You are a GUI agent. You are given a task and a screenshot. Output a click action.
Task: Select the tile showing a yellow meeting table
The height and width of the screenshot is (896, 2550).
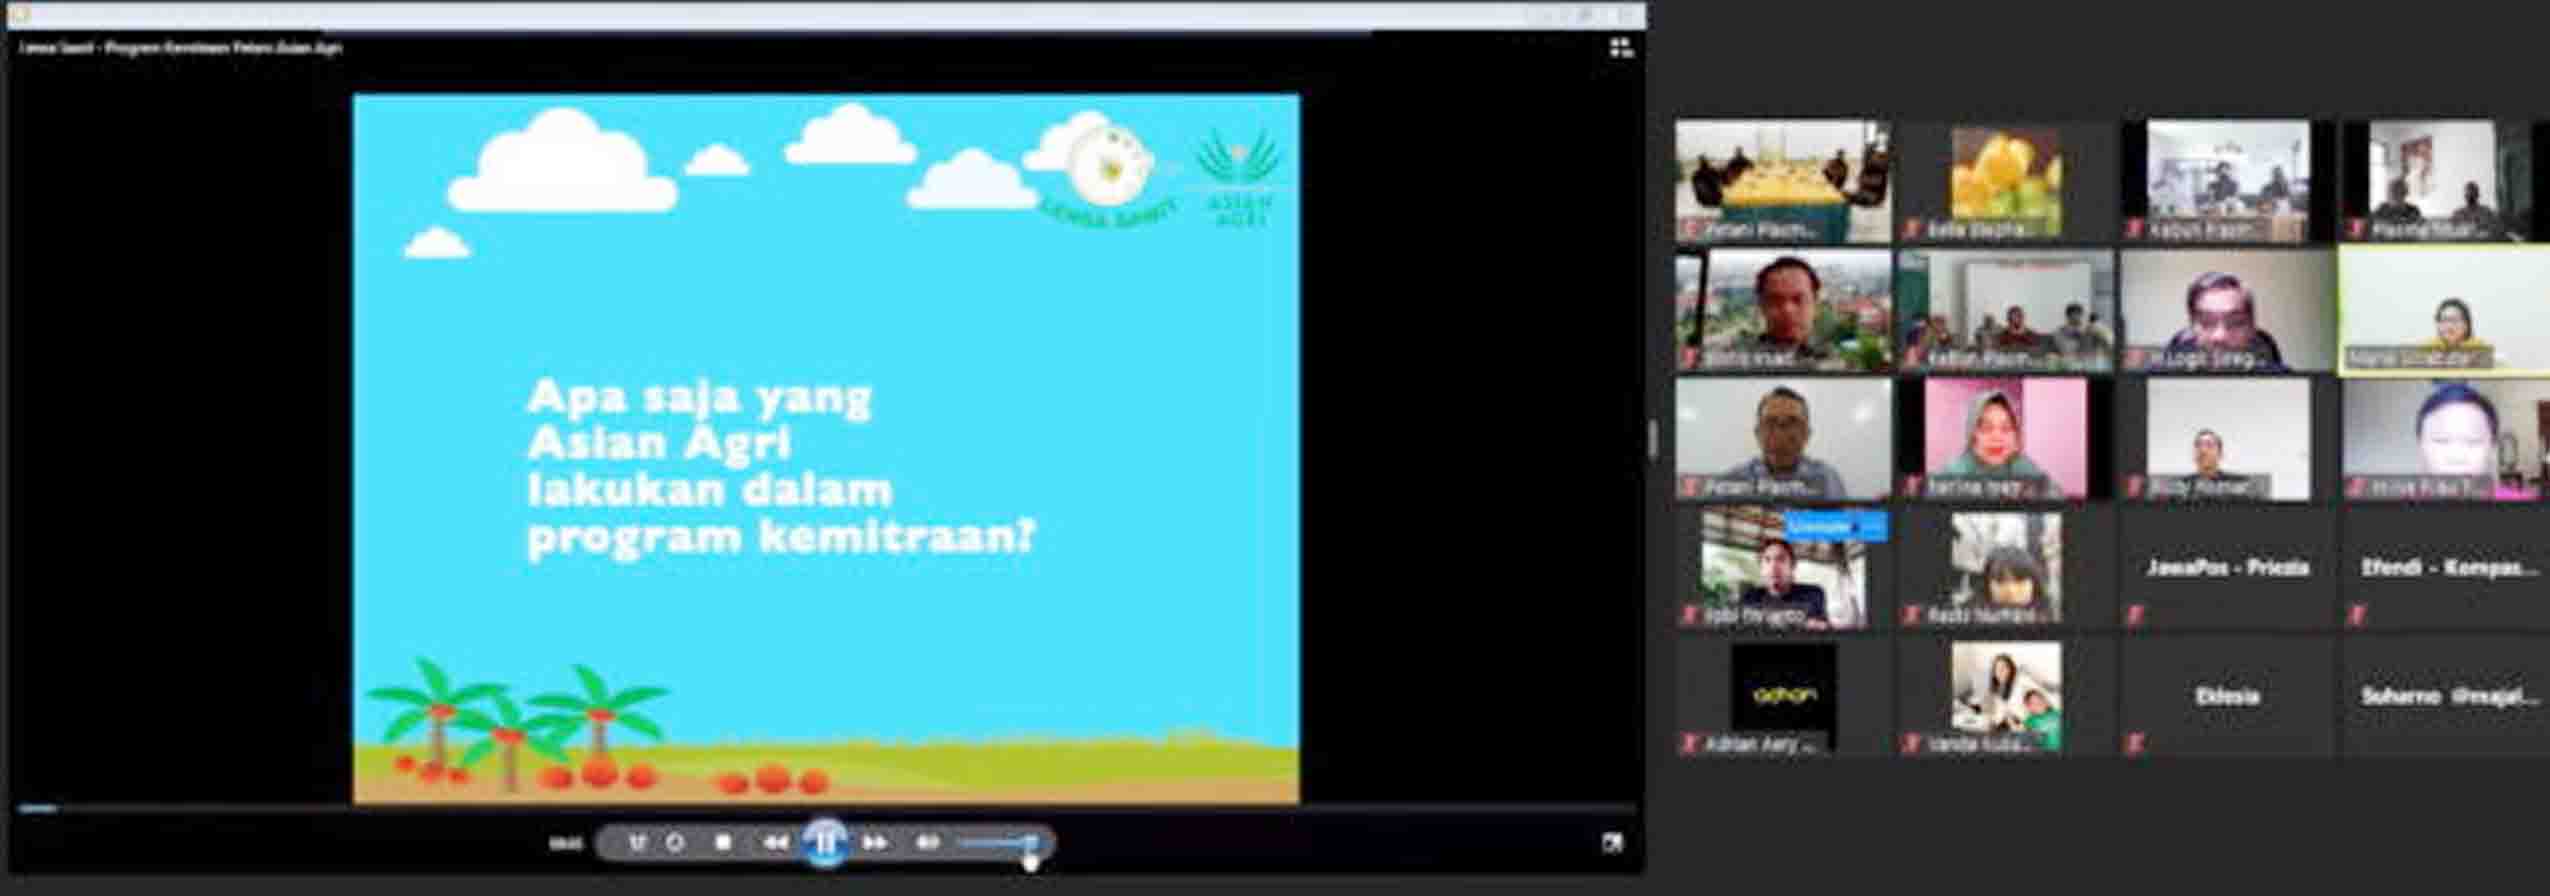click(1783, 181)
